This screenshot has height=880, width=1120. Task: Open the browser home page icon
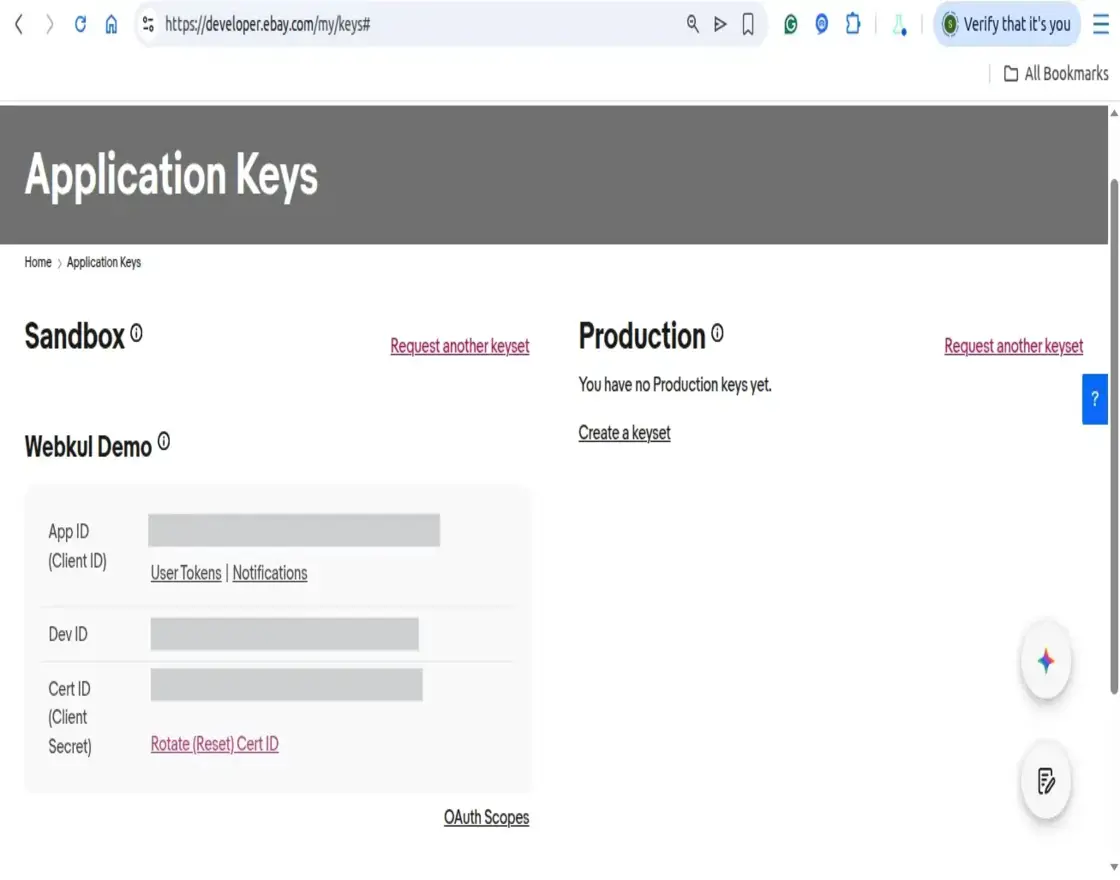click(x=111, y=24)
